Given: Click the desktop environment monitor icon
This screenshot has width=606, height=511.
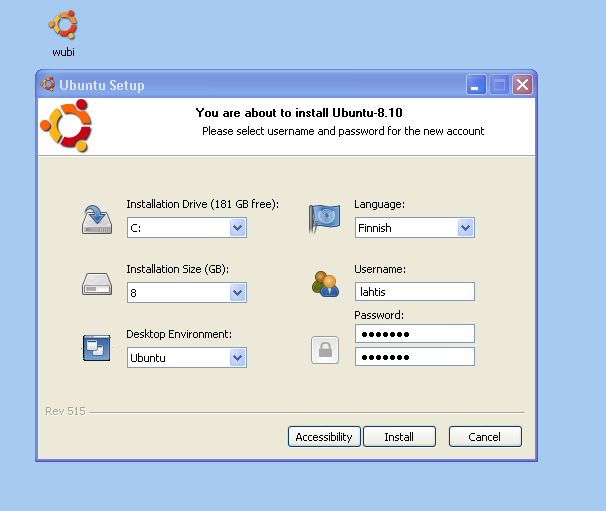Looking at the screenshot, I should [x=96, y=348].
